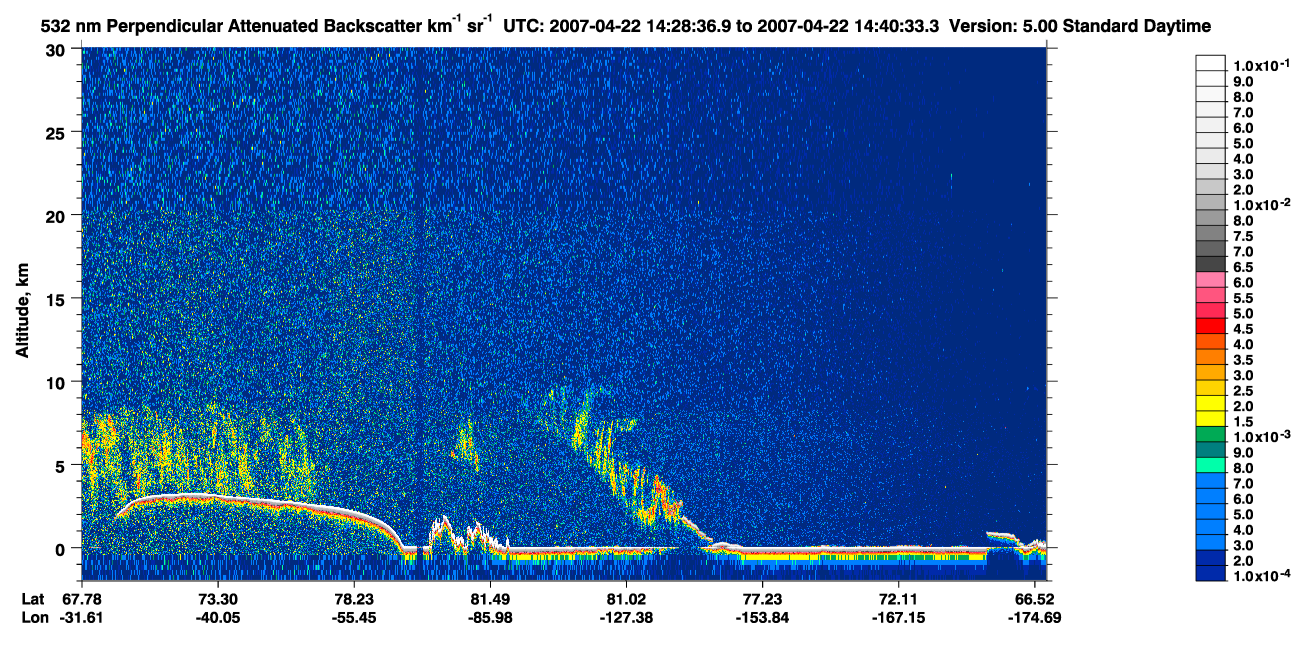The height and width of the screenshot is (667, 1300).
Task: Click the 'Lat' row label
Action: point(34,598)
